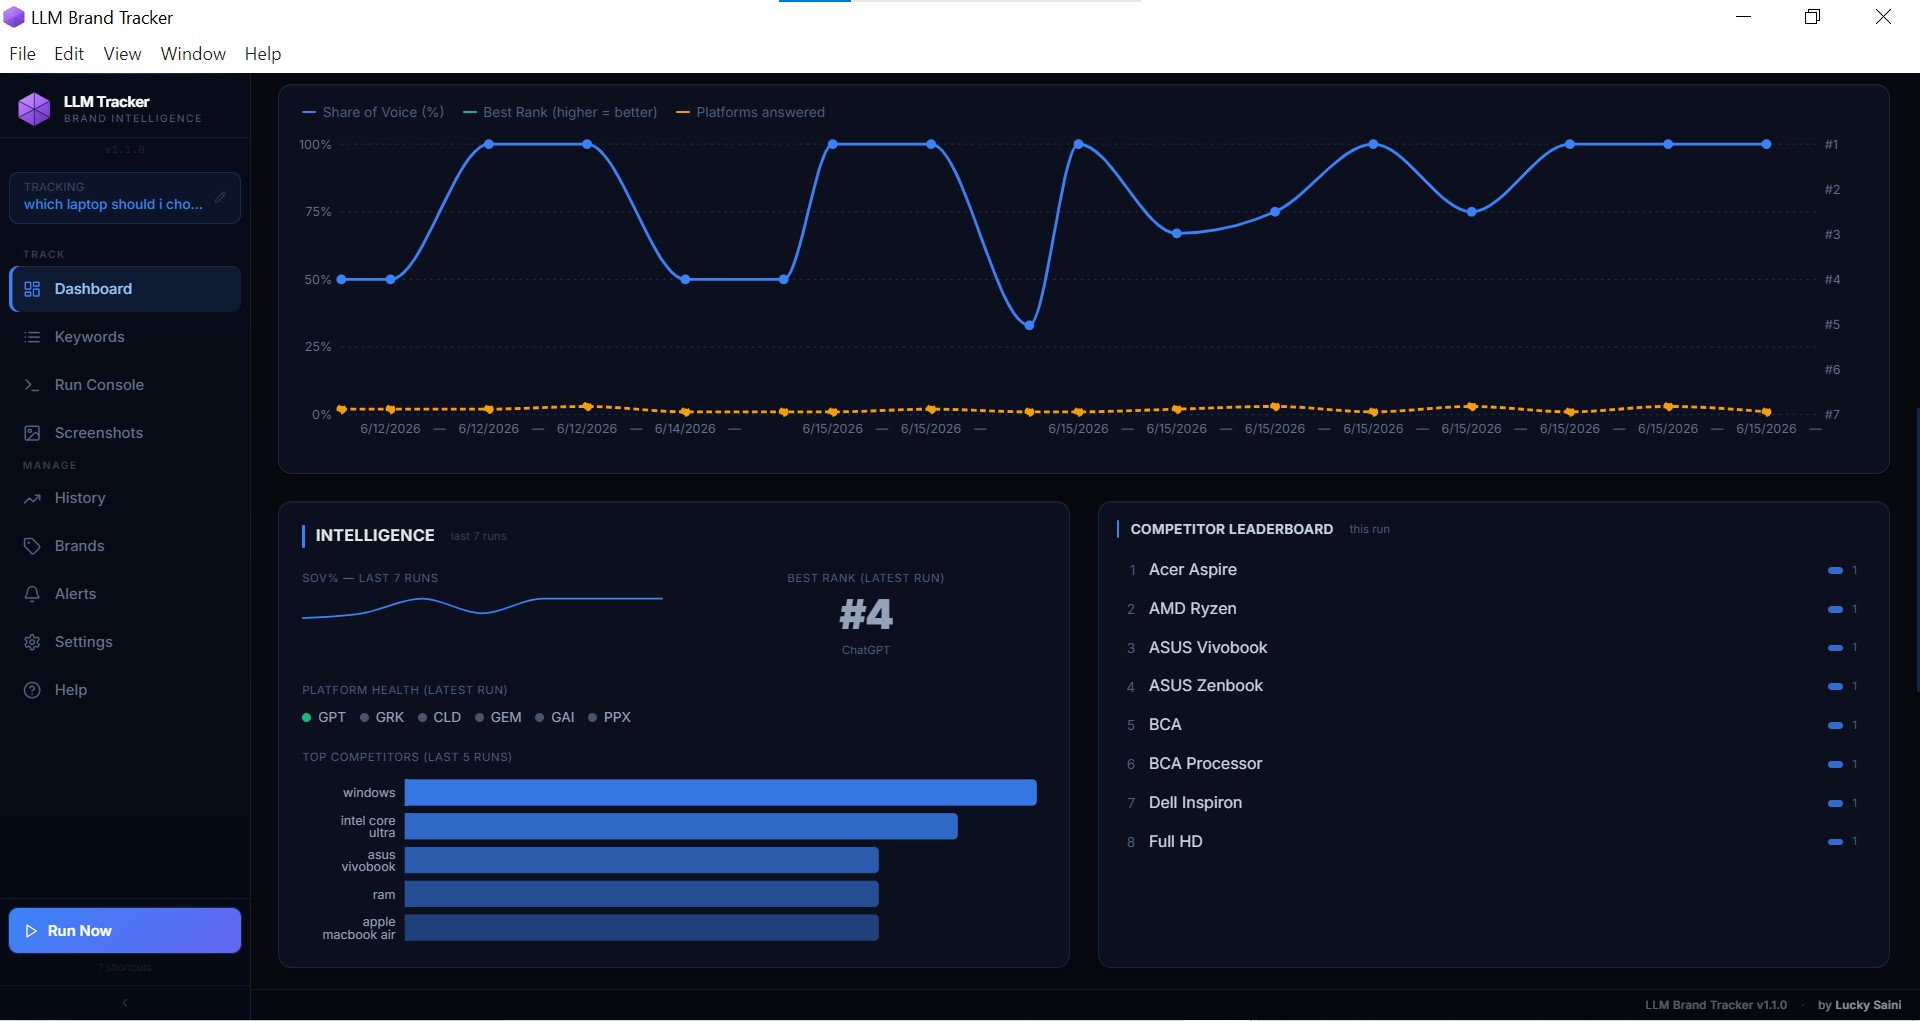This screenshot has width=1920, height=1021.
Task: Select BCA Processor leaderboard row
Action: pos(1493,764)
